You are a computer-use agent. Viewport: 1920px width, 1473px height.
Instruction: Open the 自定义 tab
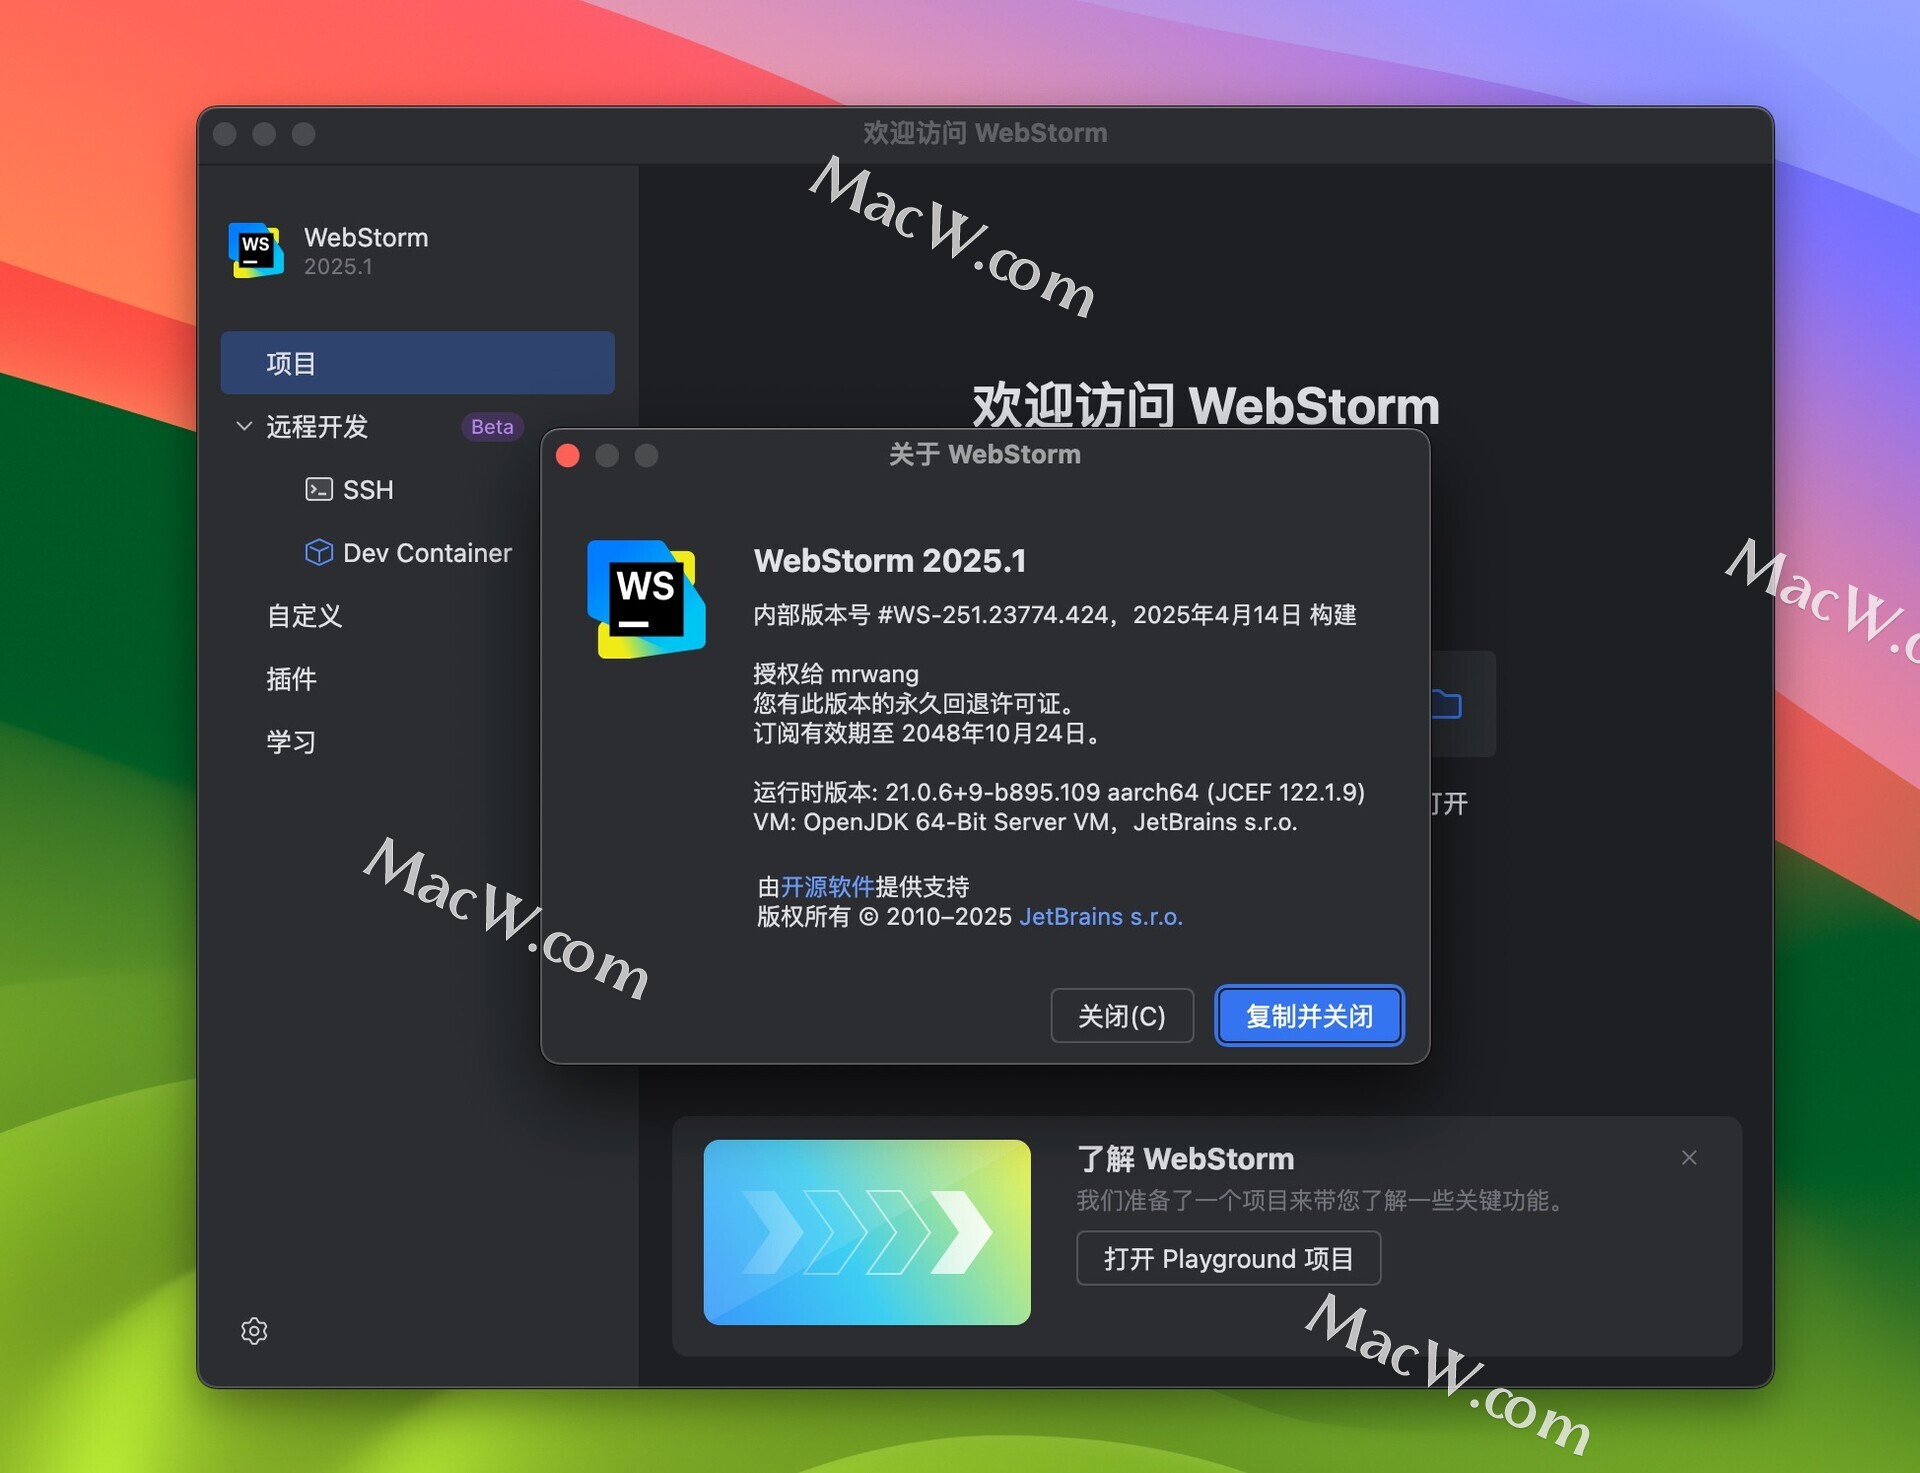tap(304, 616)
